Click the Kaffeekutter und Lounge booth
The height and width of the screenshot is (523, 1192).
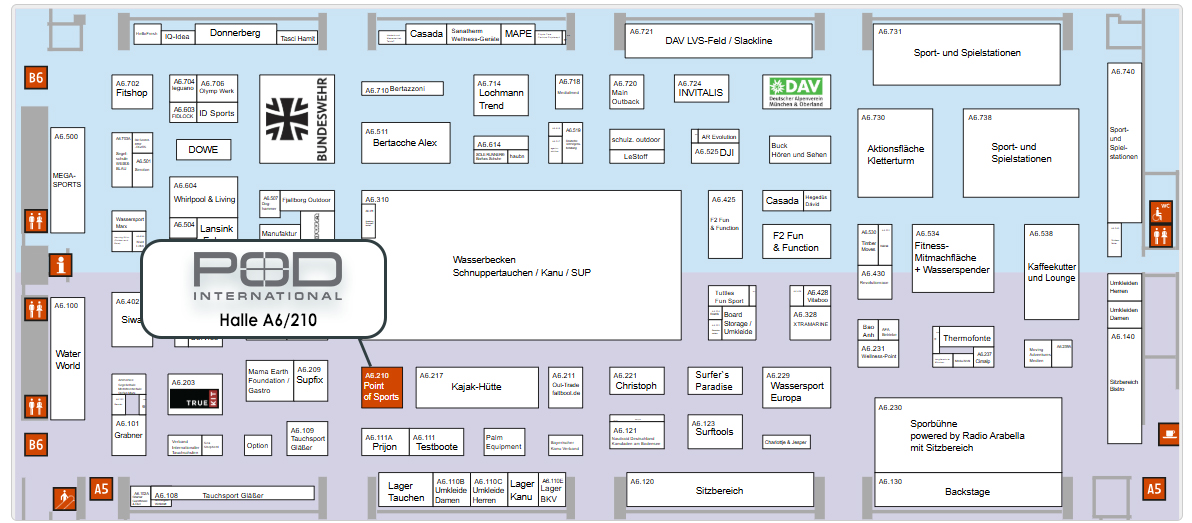(1051, 271)
